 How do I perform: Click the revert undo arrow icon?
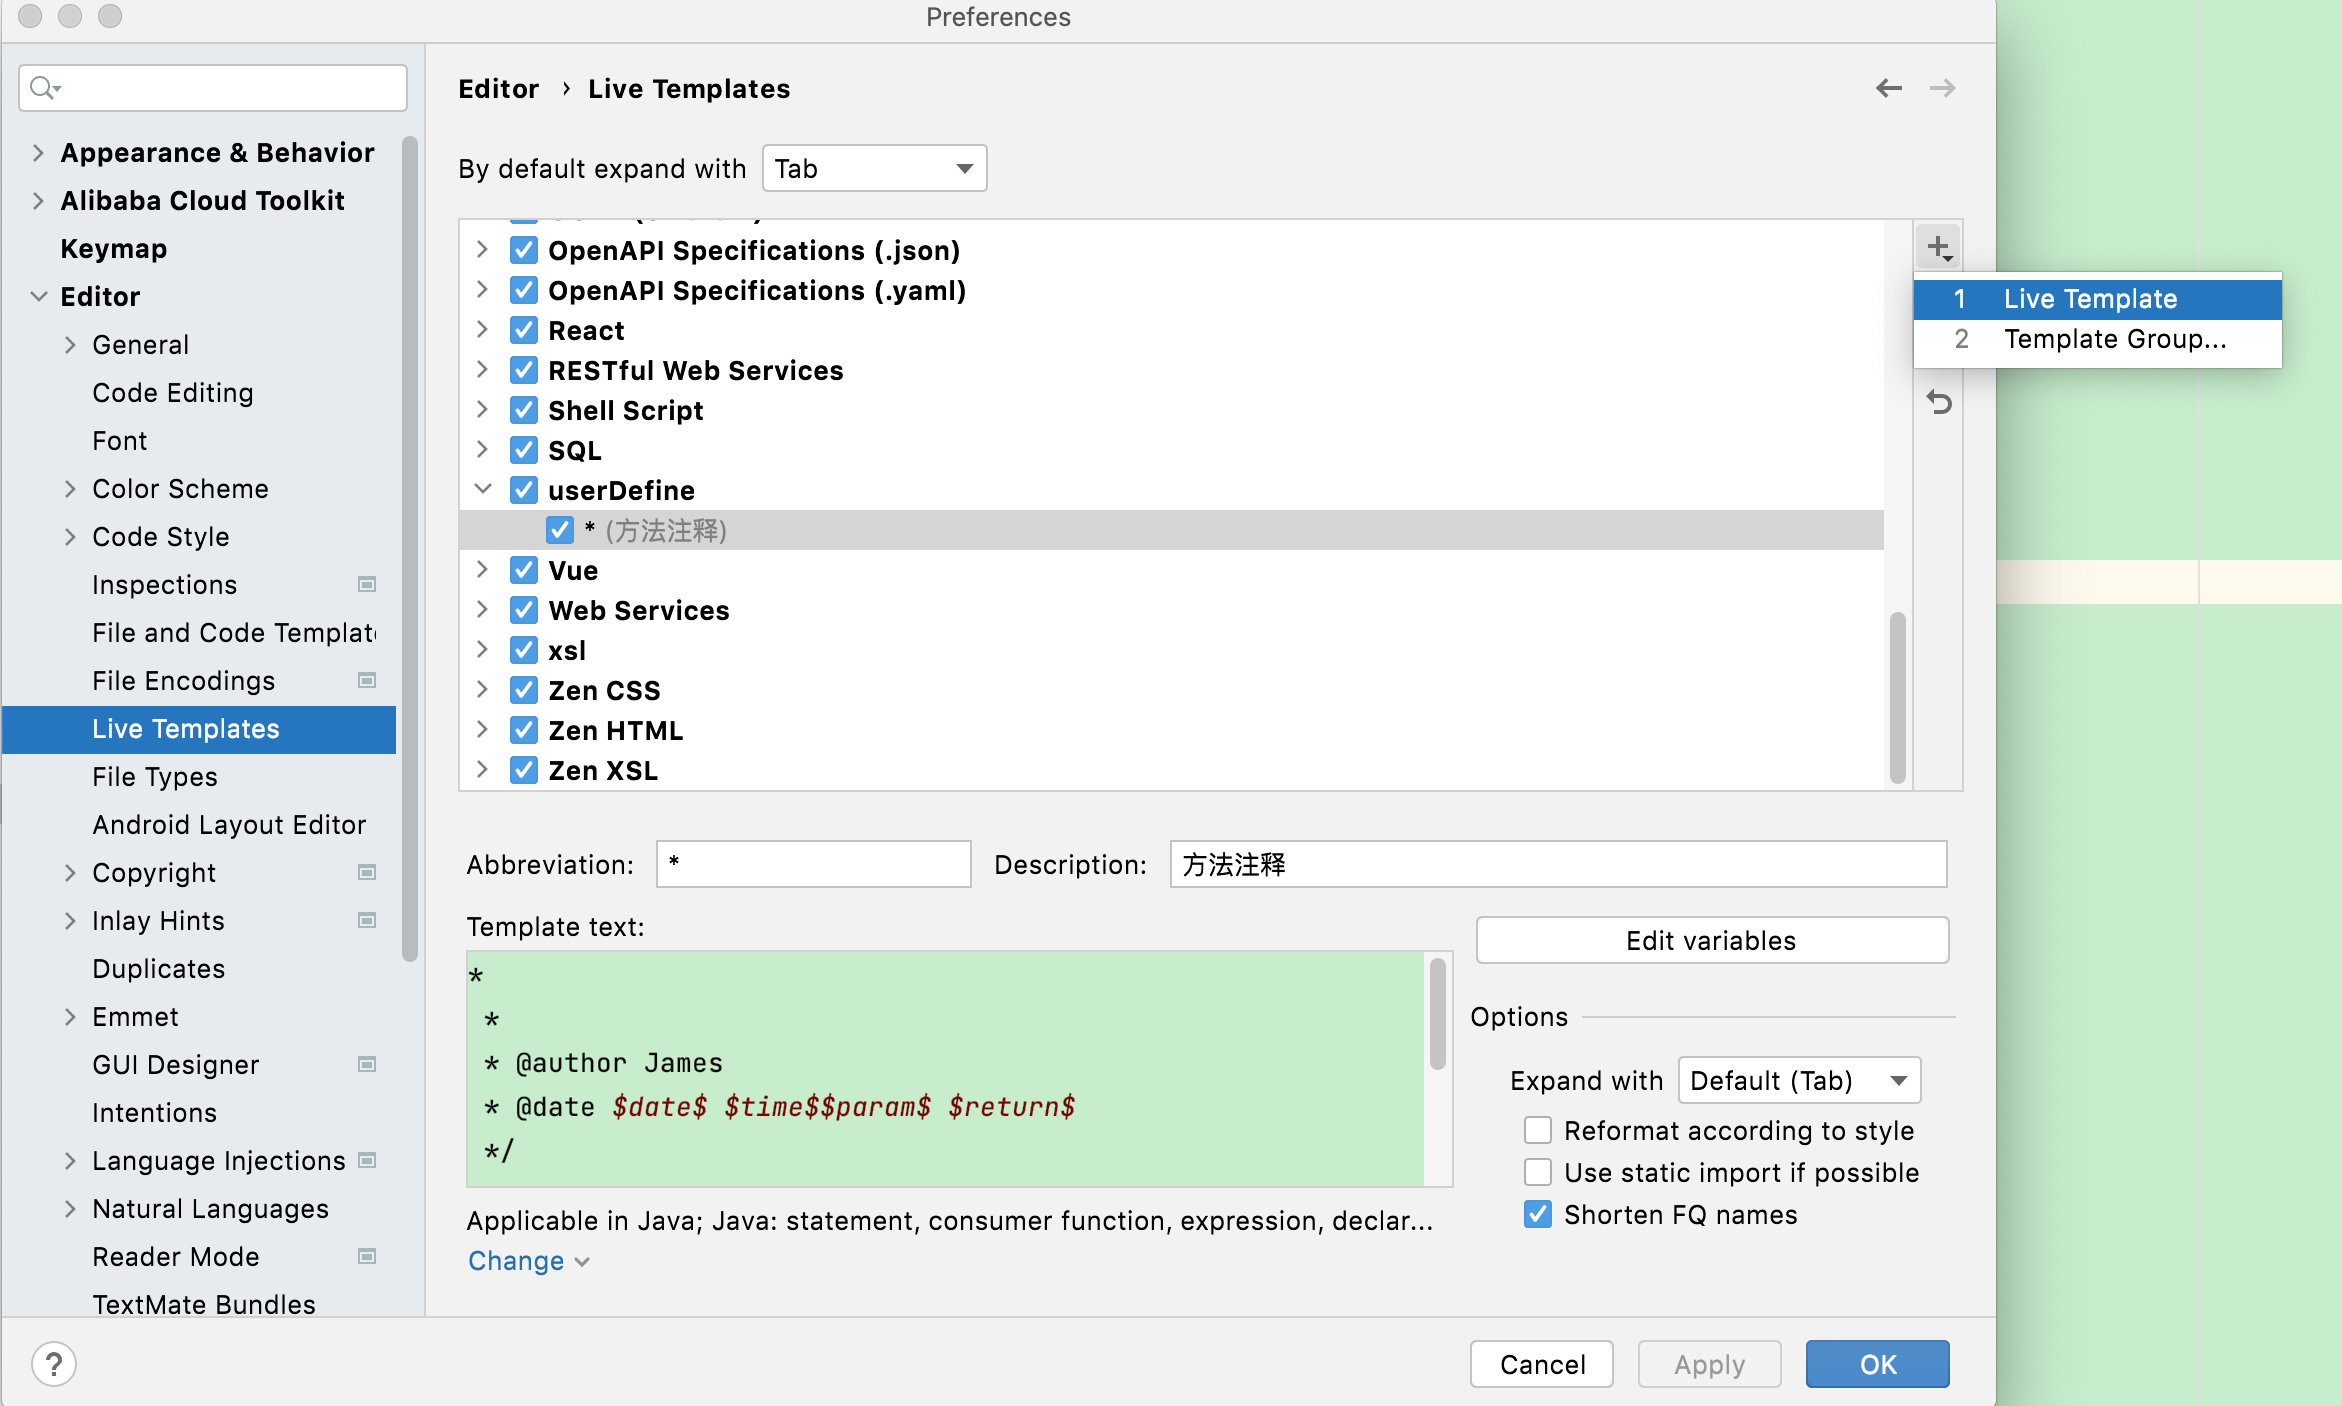(x=1938, y=402)
